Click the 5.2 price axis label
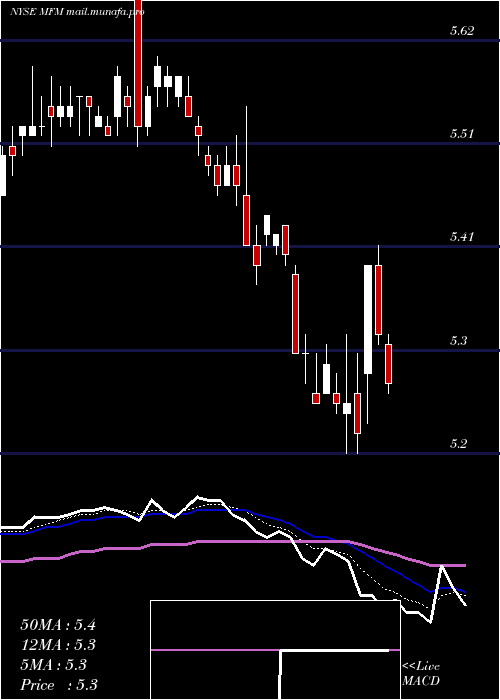This screenshot has height=700, width=500. (458, 444)
